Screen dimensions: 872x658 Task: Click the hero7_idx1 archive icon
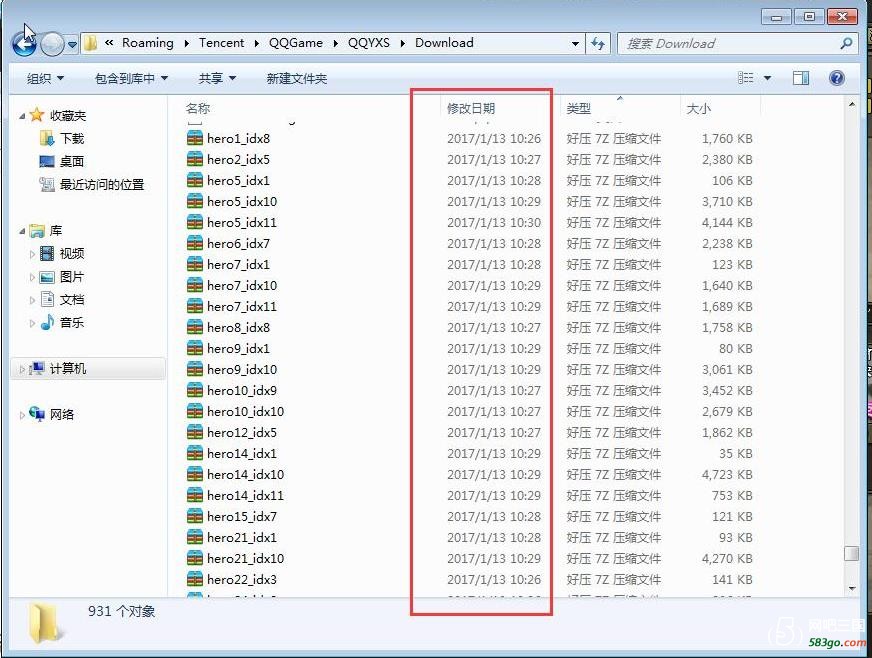pos(195,264)
